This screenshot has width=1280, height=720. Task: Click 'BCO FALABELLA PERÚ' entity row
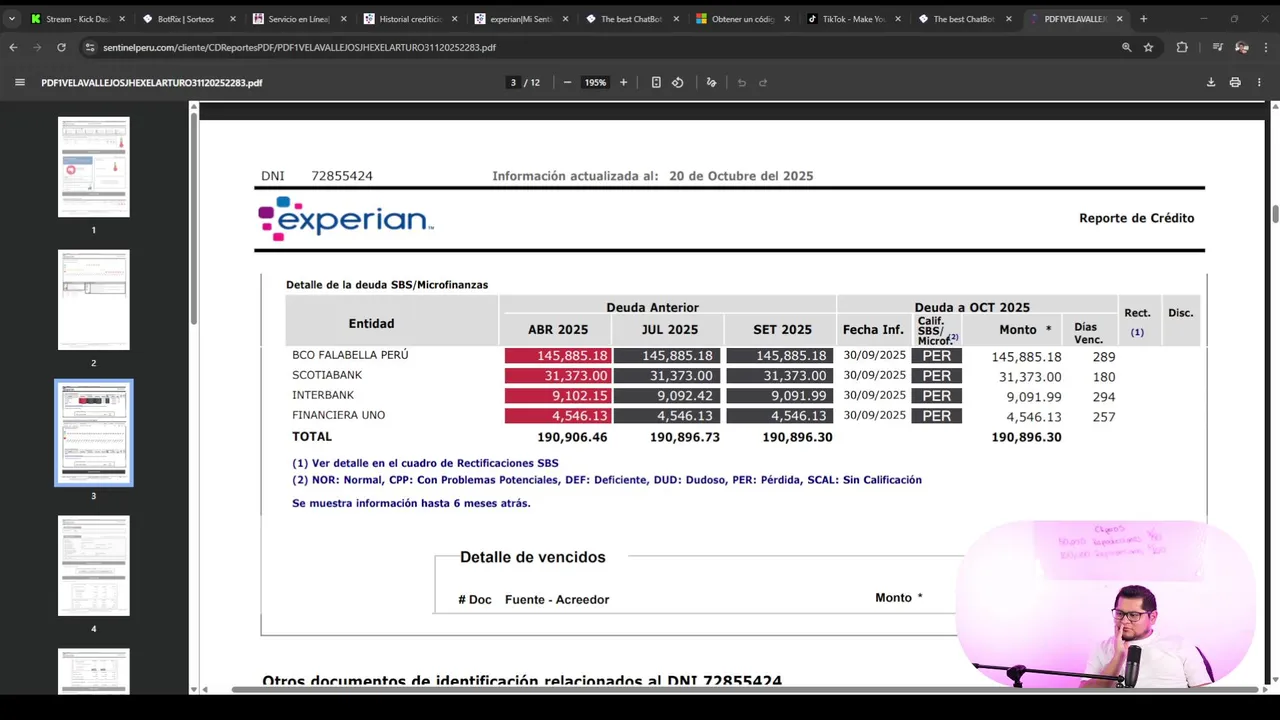[x=350, y=355]
